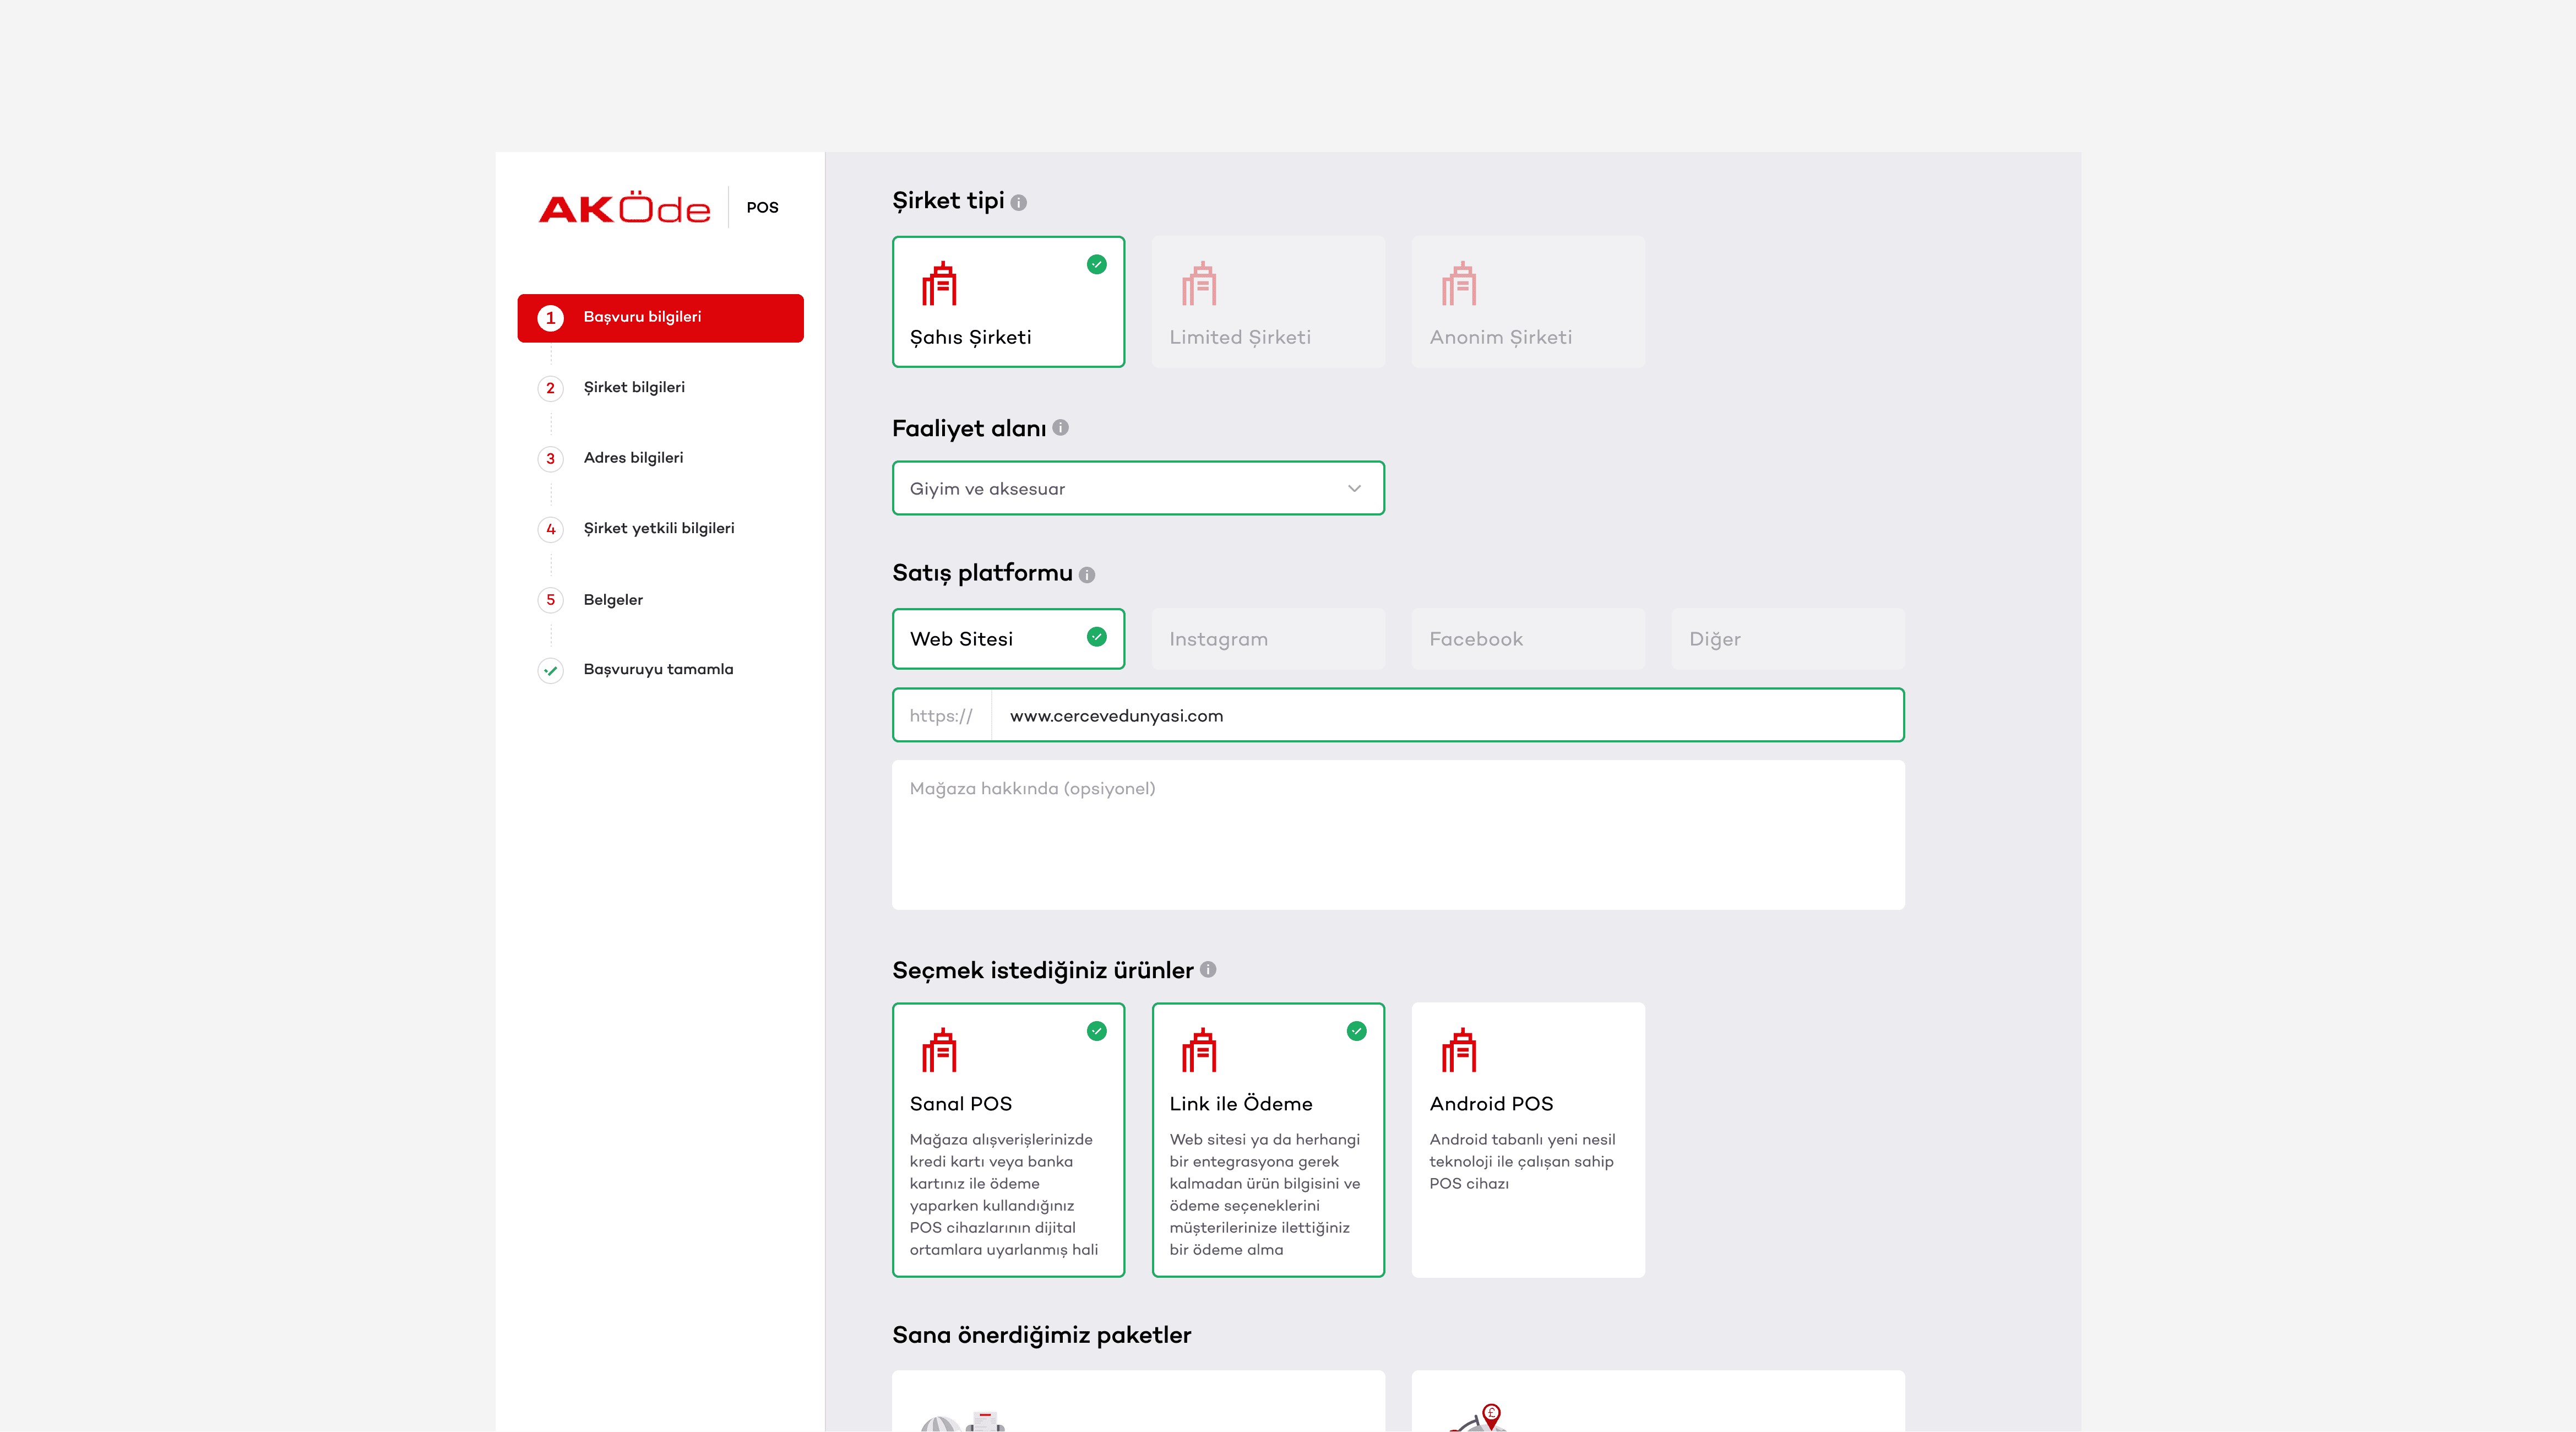This screenshot has width=2576, height=1432.
Task: Open the Belgeler step in sidebar
Action: [613, 600]
